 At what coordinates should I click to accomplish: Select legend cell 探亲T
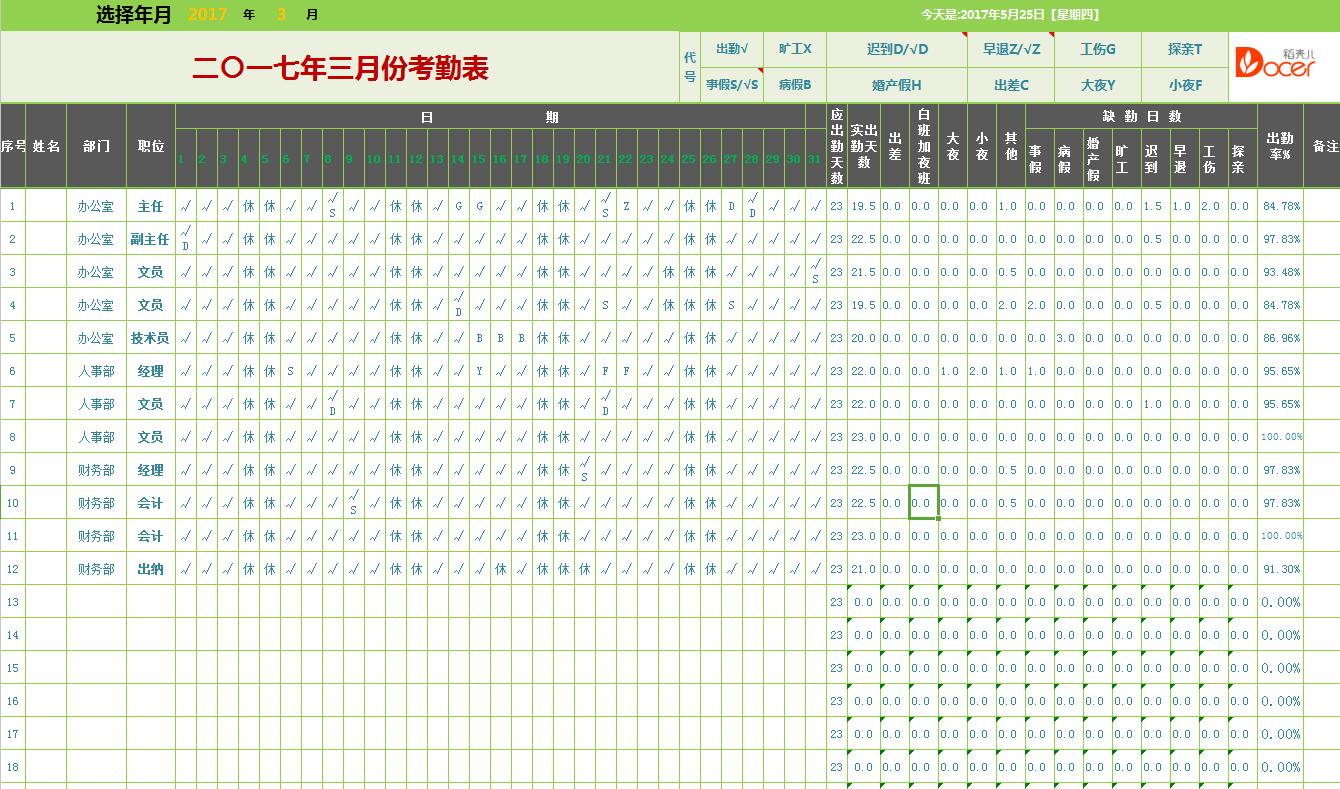pos(1185,49)
